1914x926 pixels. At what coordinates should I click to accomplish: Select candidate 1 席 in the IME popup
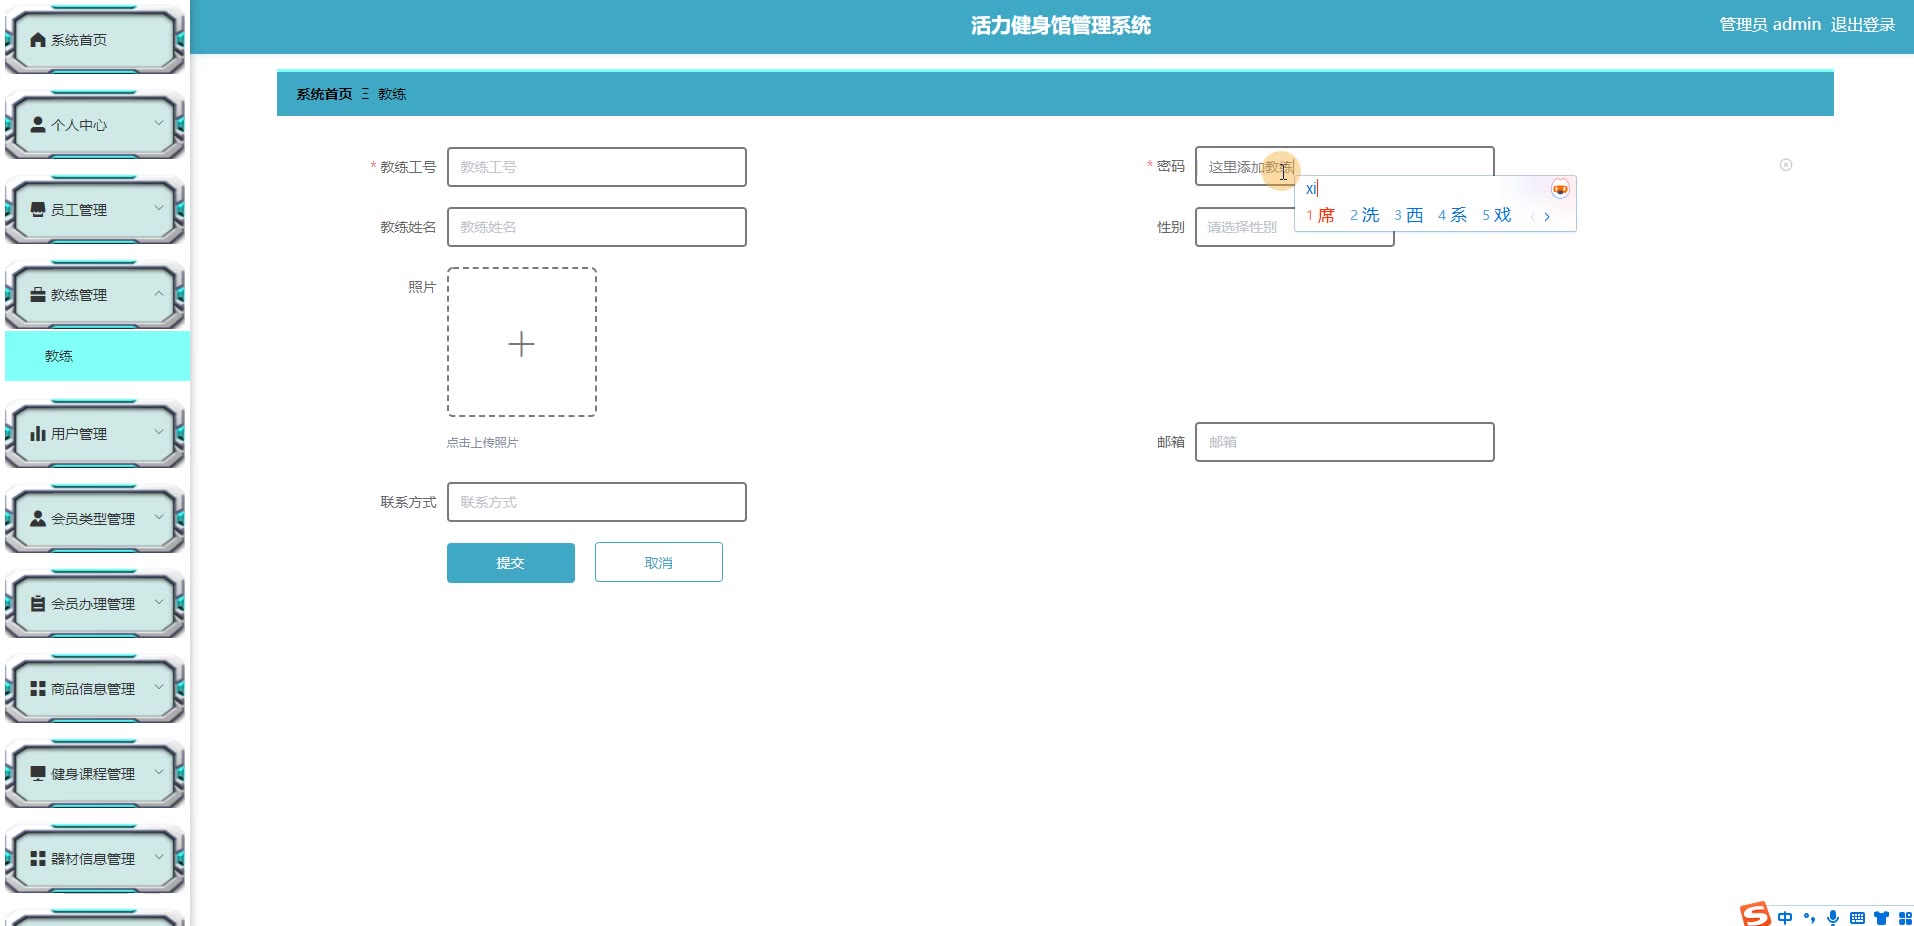coord(1320,215)
